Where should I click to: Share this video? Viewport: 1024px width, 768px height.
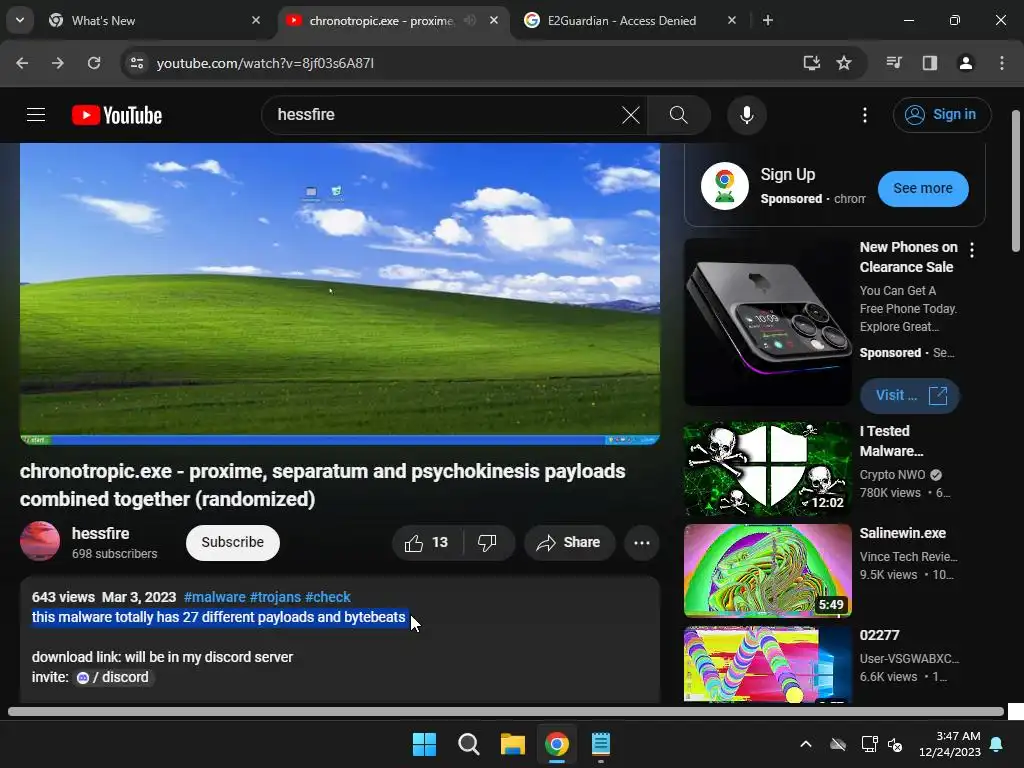pyautogui.click(x=569, y=543)
